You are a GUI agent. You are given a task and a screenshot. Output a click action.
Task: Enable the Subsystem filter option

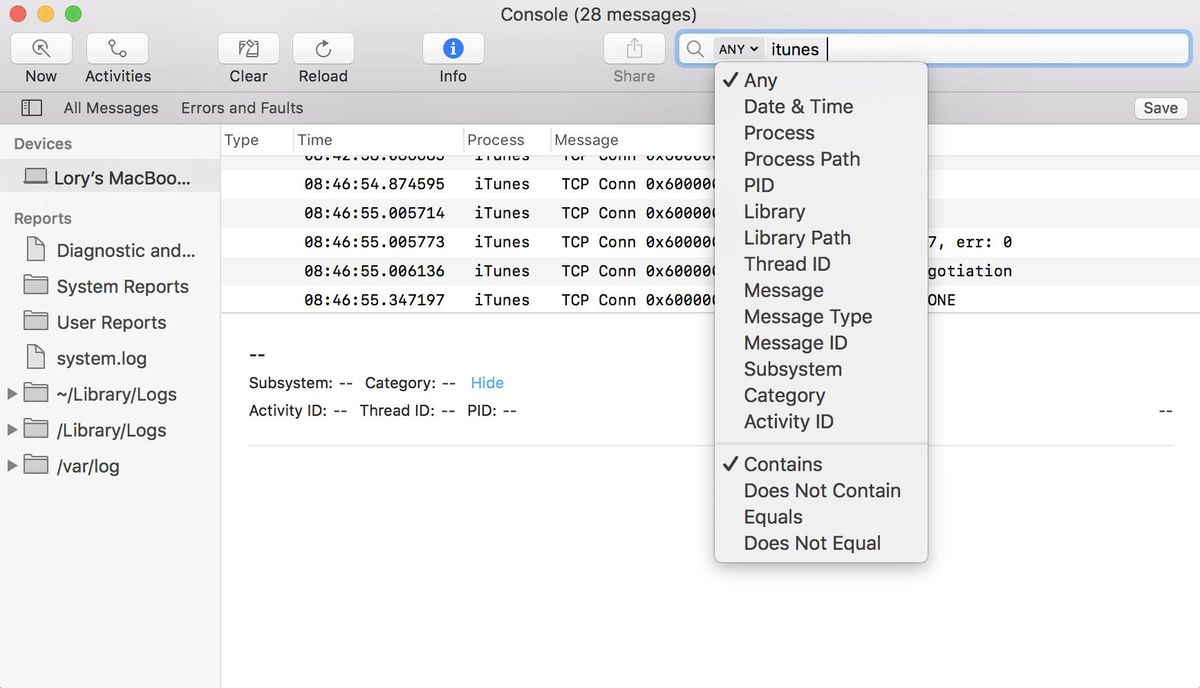tap(792, 369)
